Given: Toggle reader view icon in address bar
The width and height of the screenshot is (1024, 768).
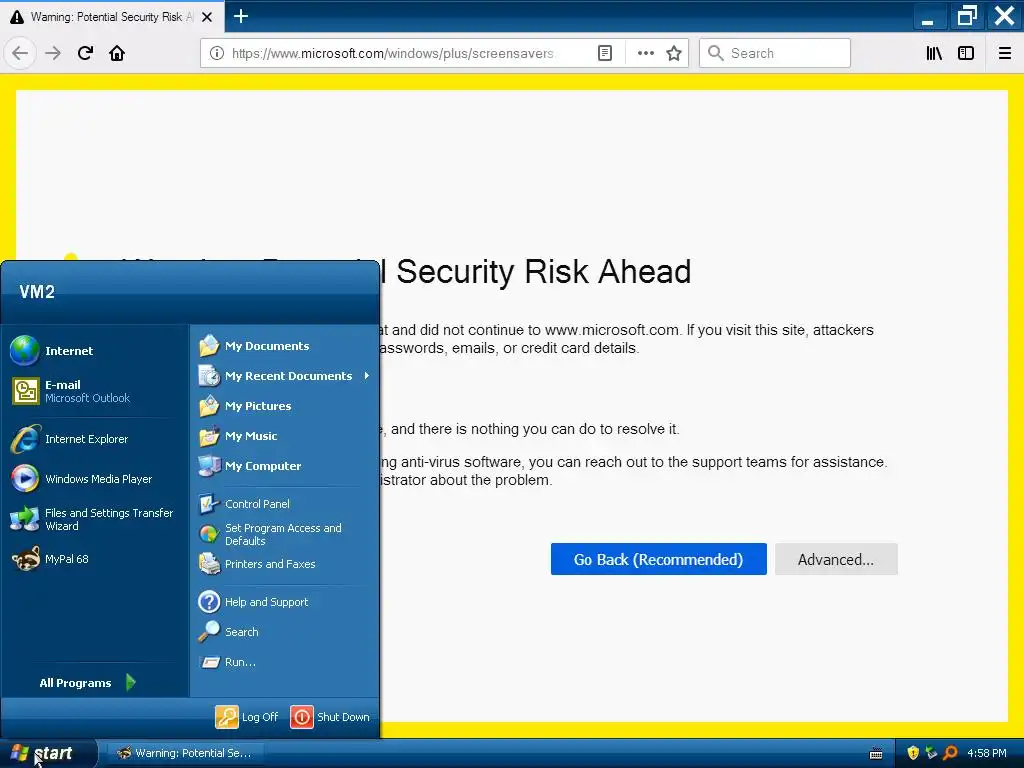Looking at the screenshot, I should tap(605, 53).
